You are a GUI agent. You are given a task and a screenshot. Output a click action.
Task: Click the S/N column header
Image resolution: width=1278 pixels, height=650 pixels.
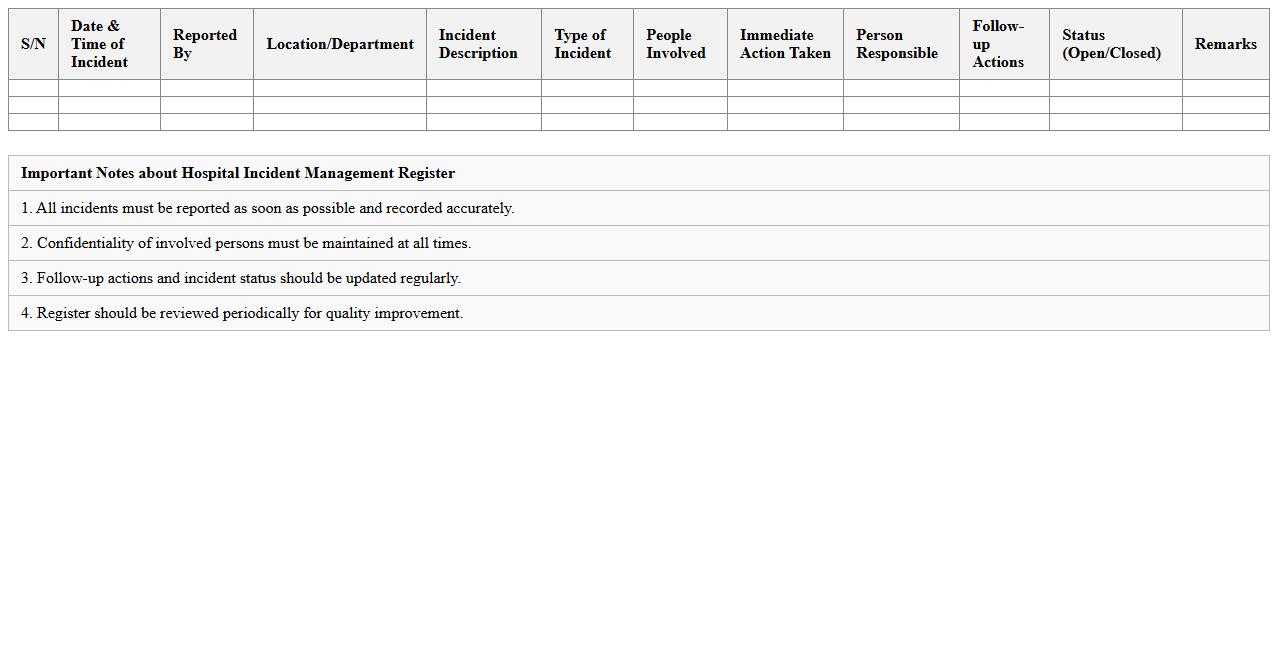pos(32,44)
